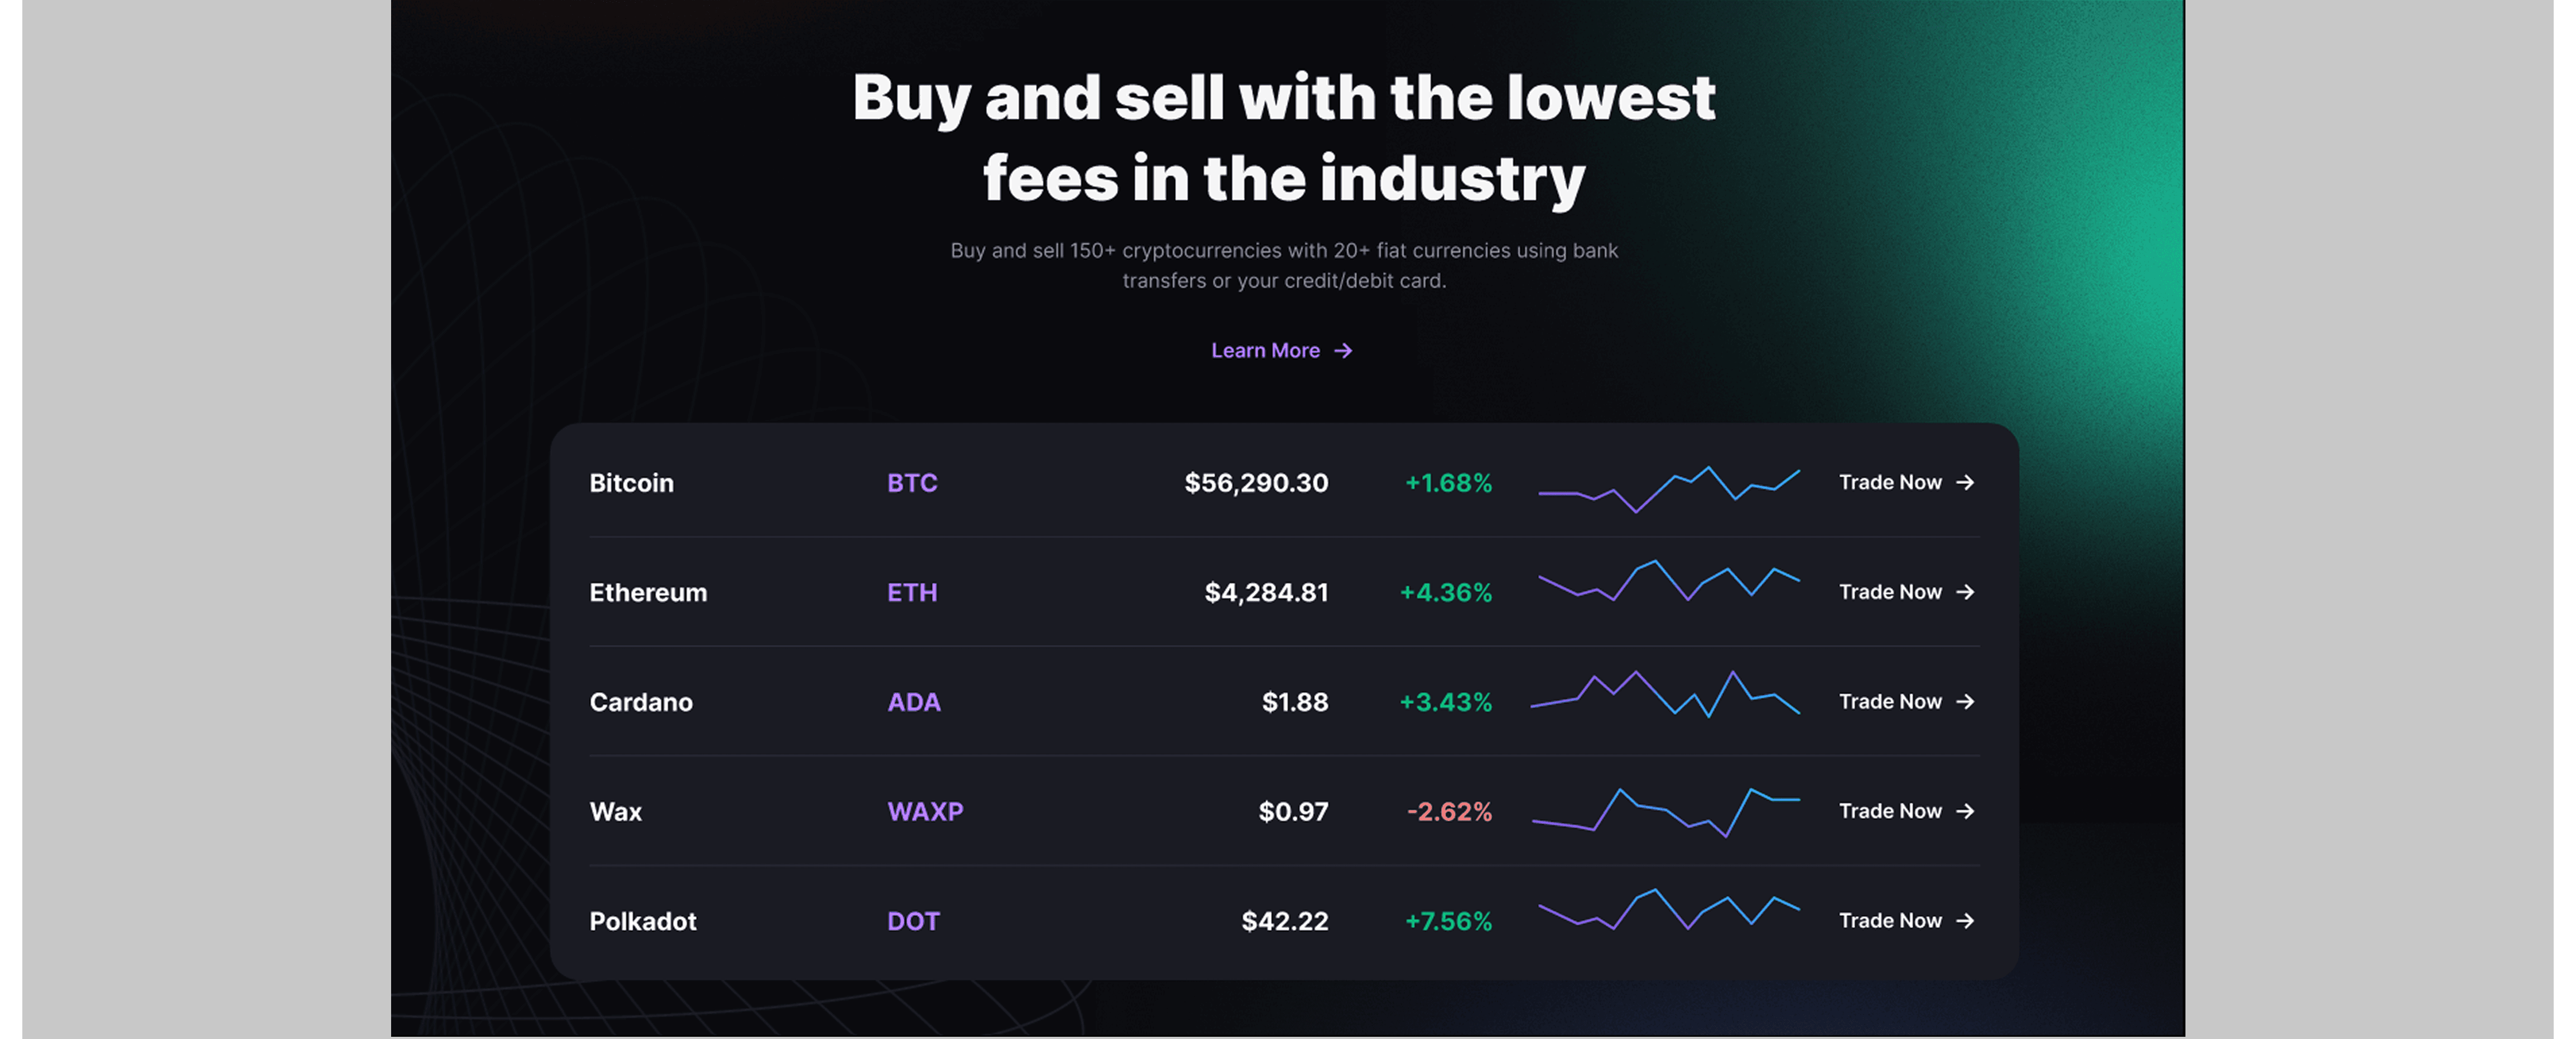The width and height of the screenshot is (2576, 1039).
Task: Select Trade Now for Bitcoin
Action: tap(1907, 483)
